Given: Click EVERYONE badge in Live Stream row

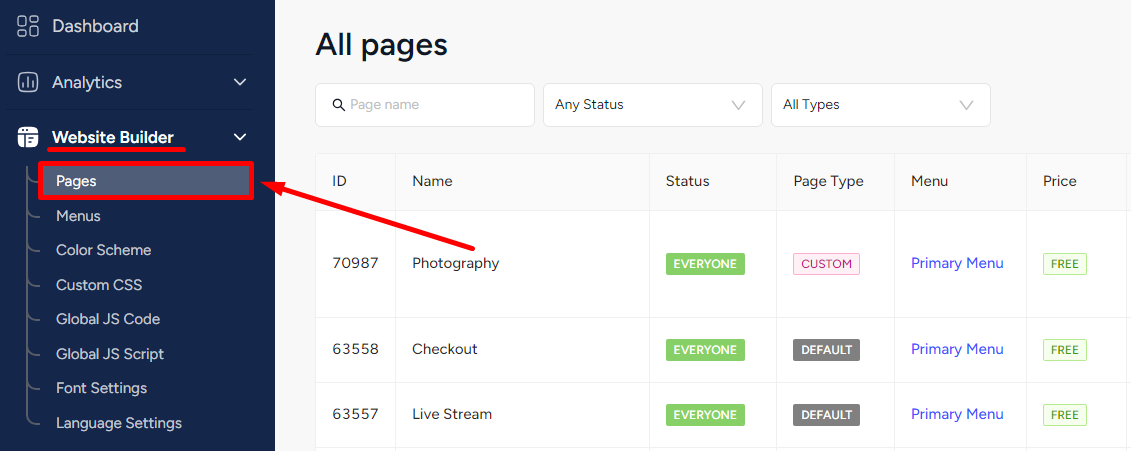Looking at the screenshot, I should pyautogui.click(x=705, y=415).
